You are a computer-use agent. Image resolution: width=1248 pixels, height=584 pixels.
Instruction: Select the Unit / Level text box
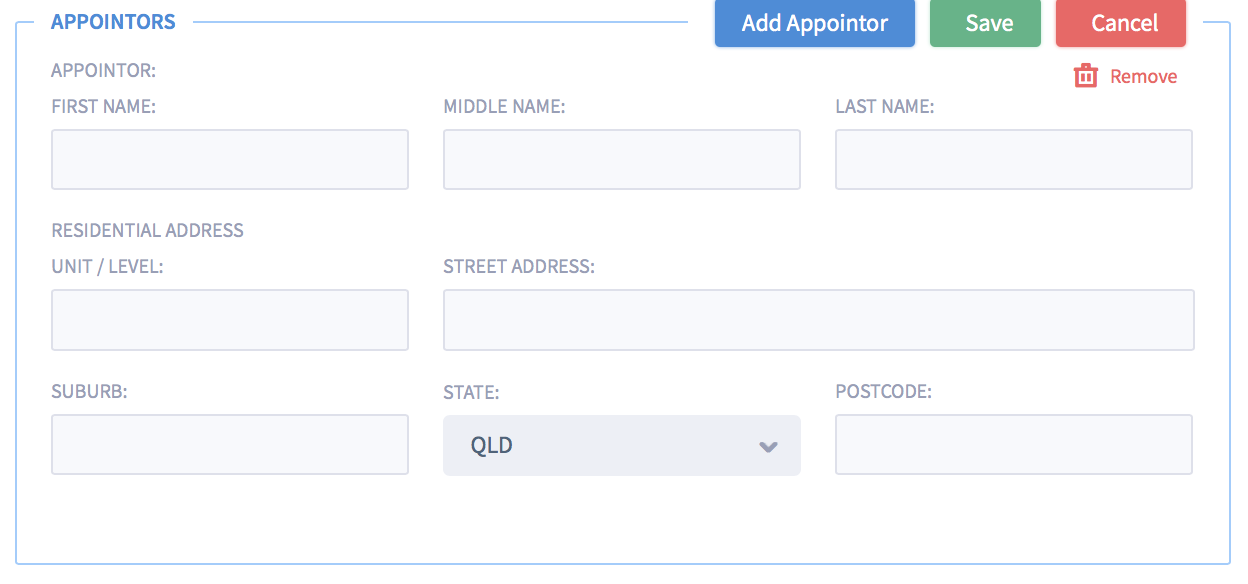click(x=230, y=320)
